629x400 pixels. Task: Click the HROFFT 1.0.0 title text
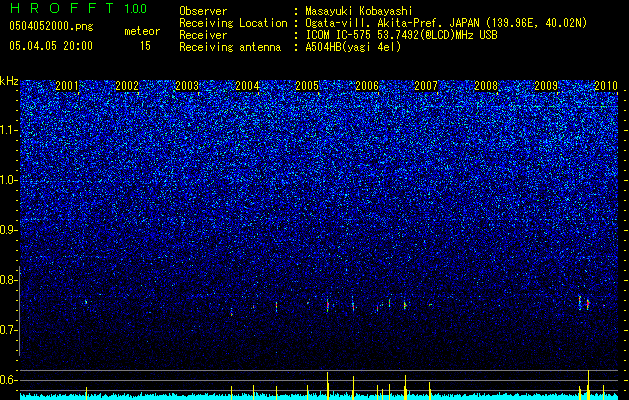(78, 8)
